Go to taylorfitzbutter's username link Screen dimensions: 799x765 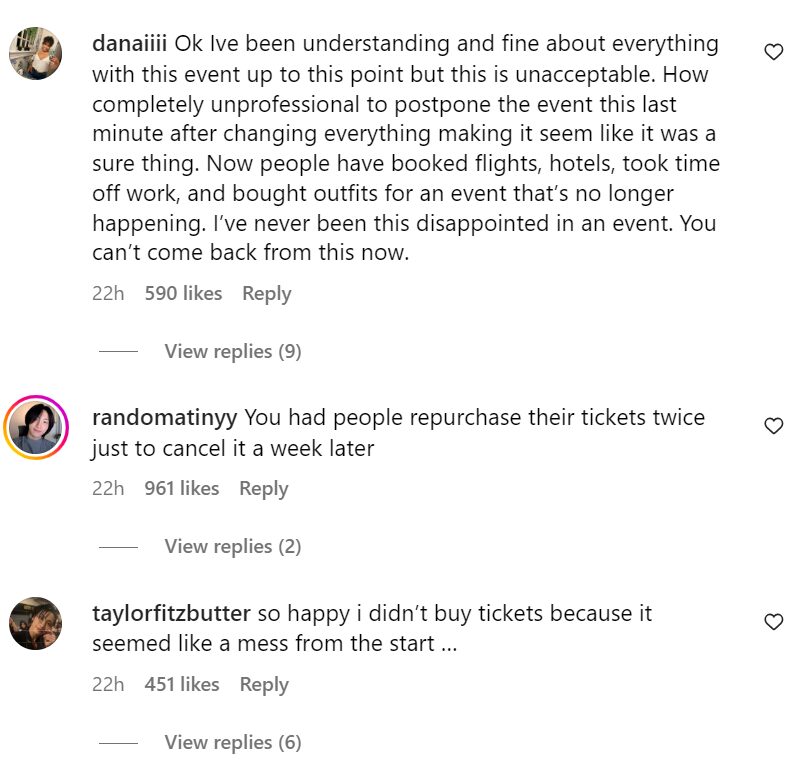pyautogui.click(x=171, y=613)
